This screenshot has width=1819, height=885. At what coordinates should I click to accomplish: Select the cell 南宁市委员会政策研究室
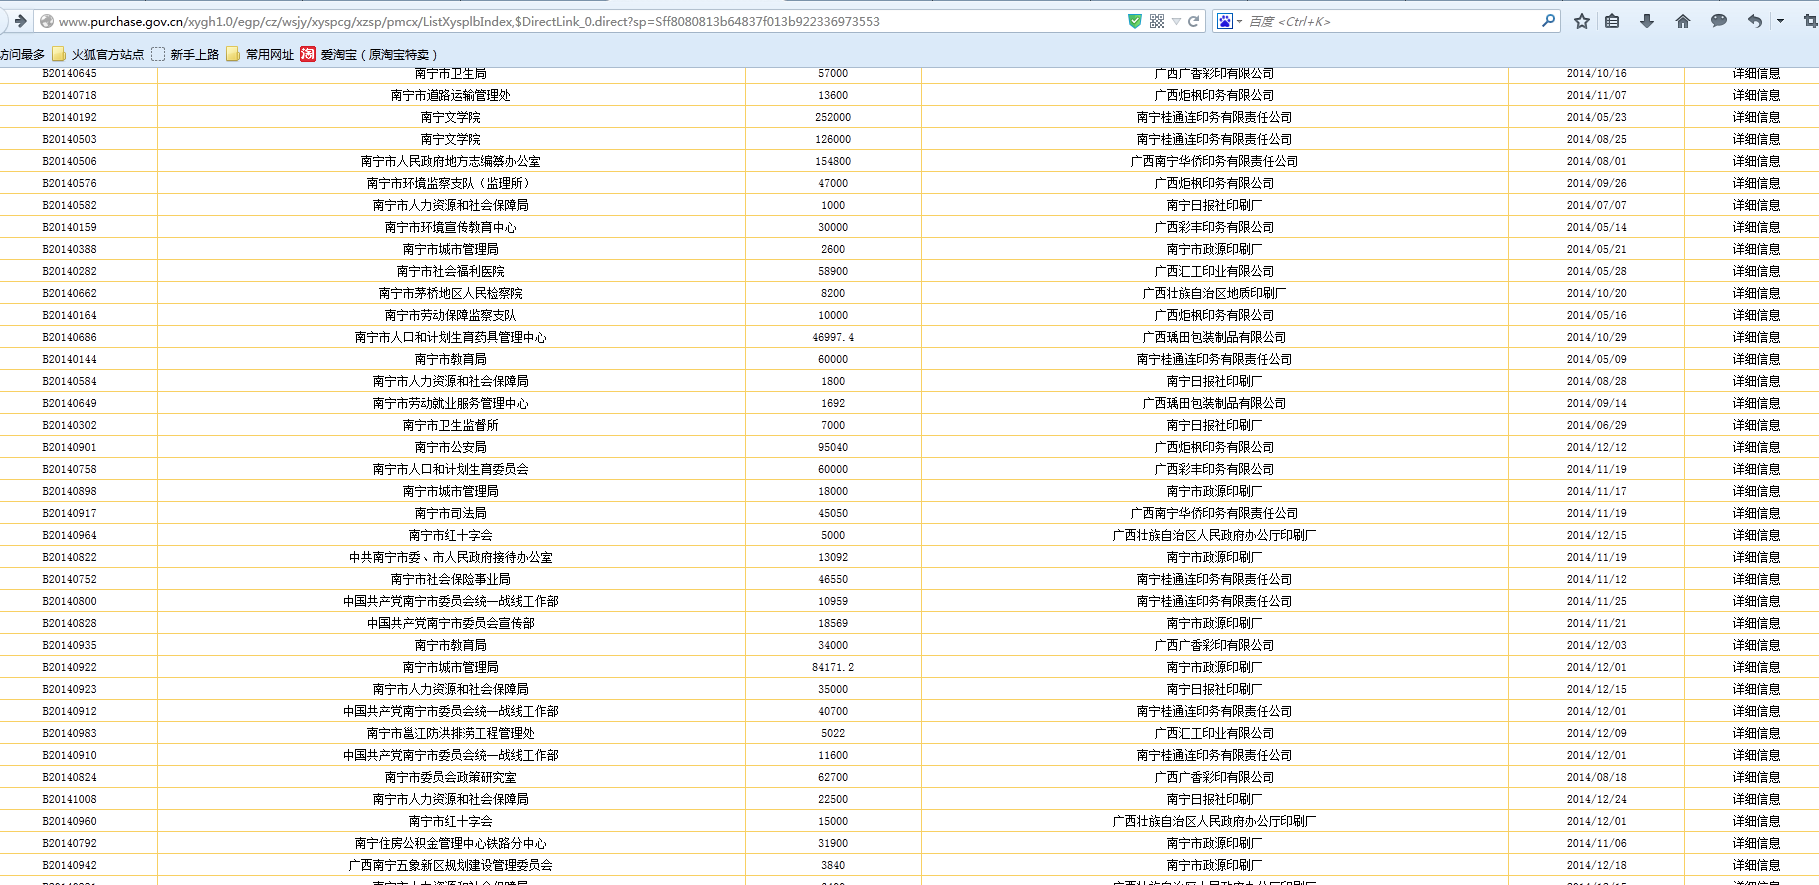451,777
